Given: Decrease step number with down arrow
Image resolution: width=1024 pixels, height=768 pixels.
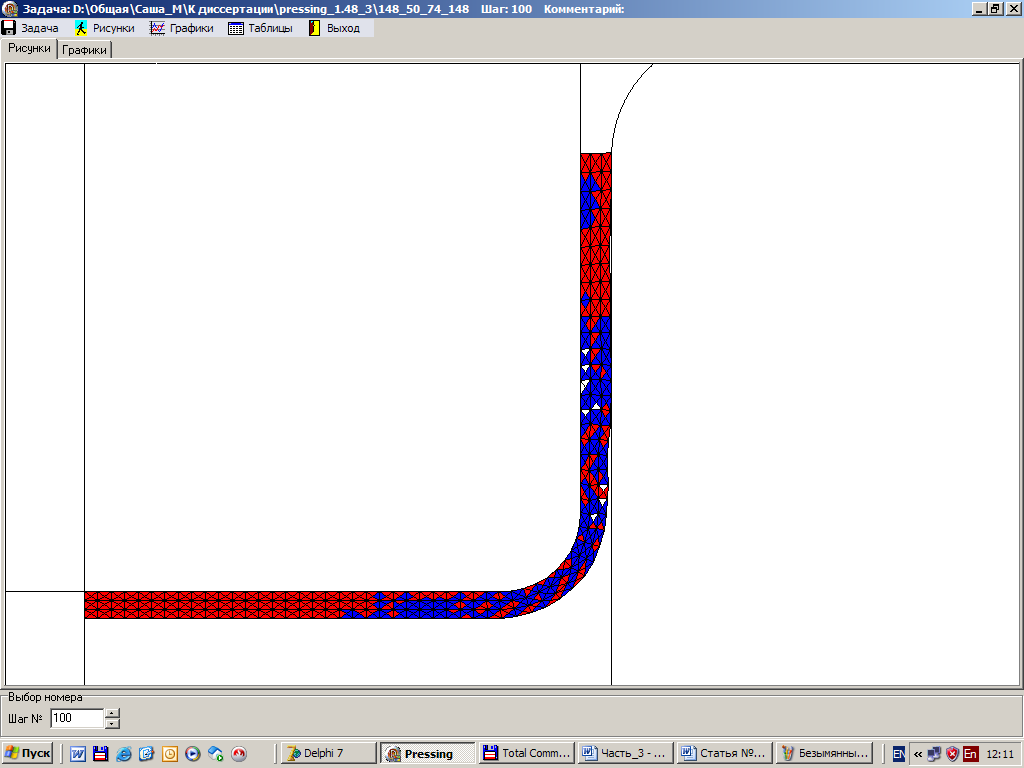Looking at the screenshot, I should tap(112, 723).
